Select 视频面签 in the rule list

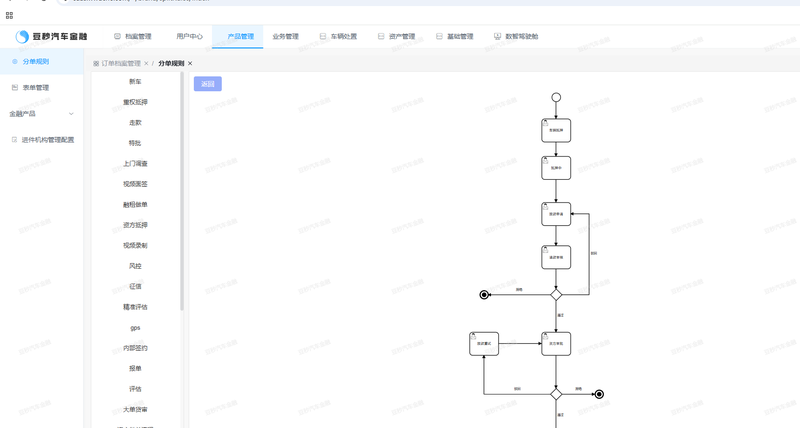[135, 184]
